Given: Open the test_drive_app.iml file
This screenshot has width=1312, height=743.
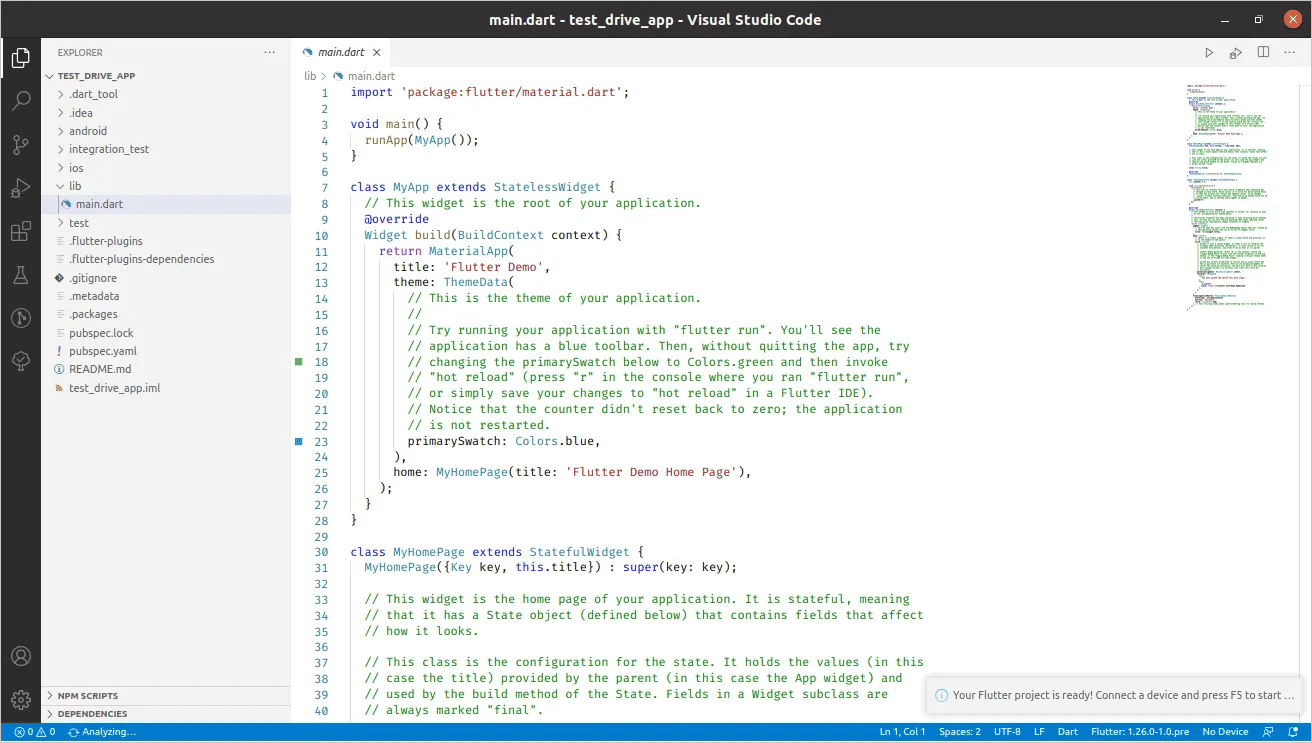Looking at the screenshot, I should click(x=165, y=388).
